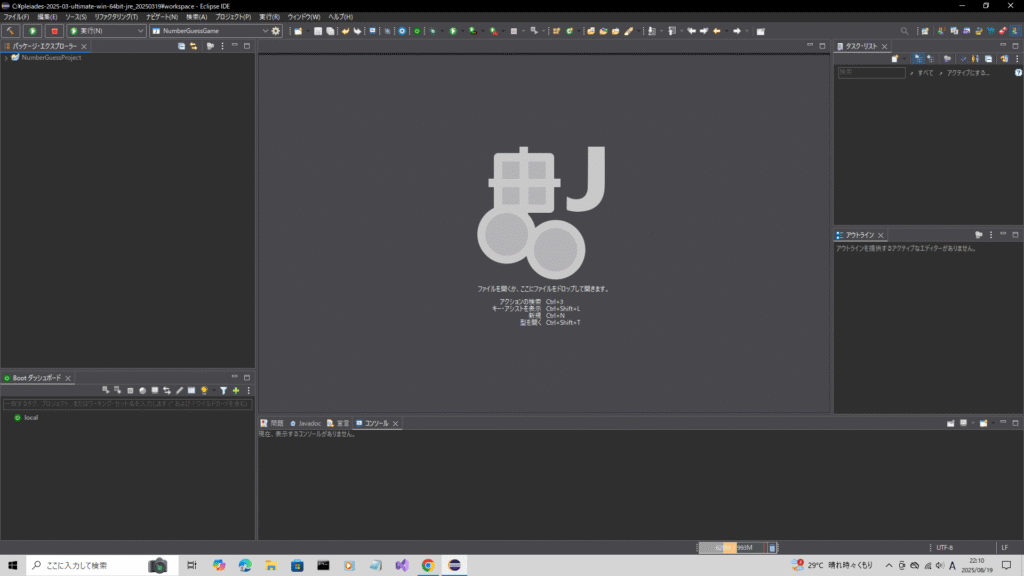The width and height of the screenshot is (1024, 576).
Task: Click the すべて link in Task List
Action: coord(925,73)
